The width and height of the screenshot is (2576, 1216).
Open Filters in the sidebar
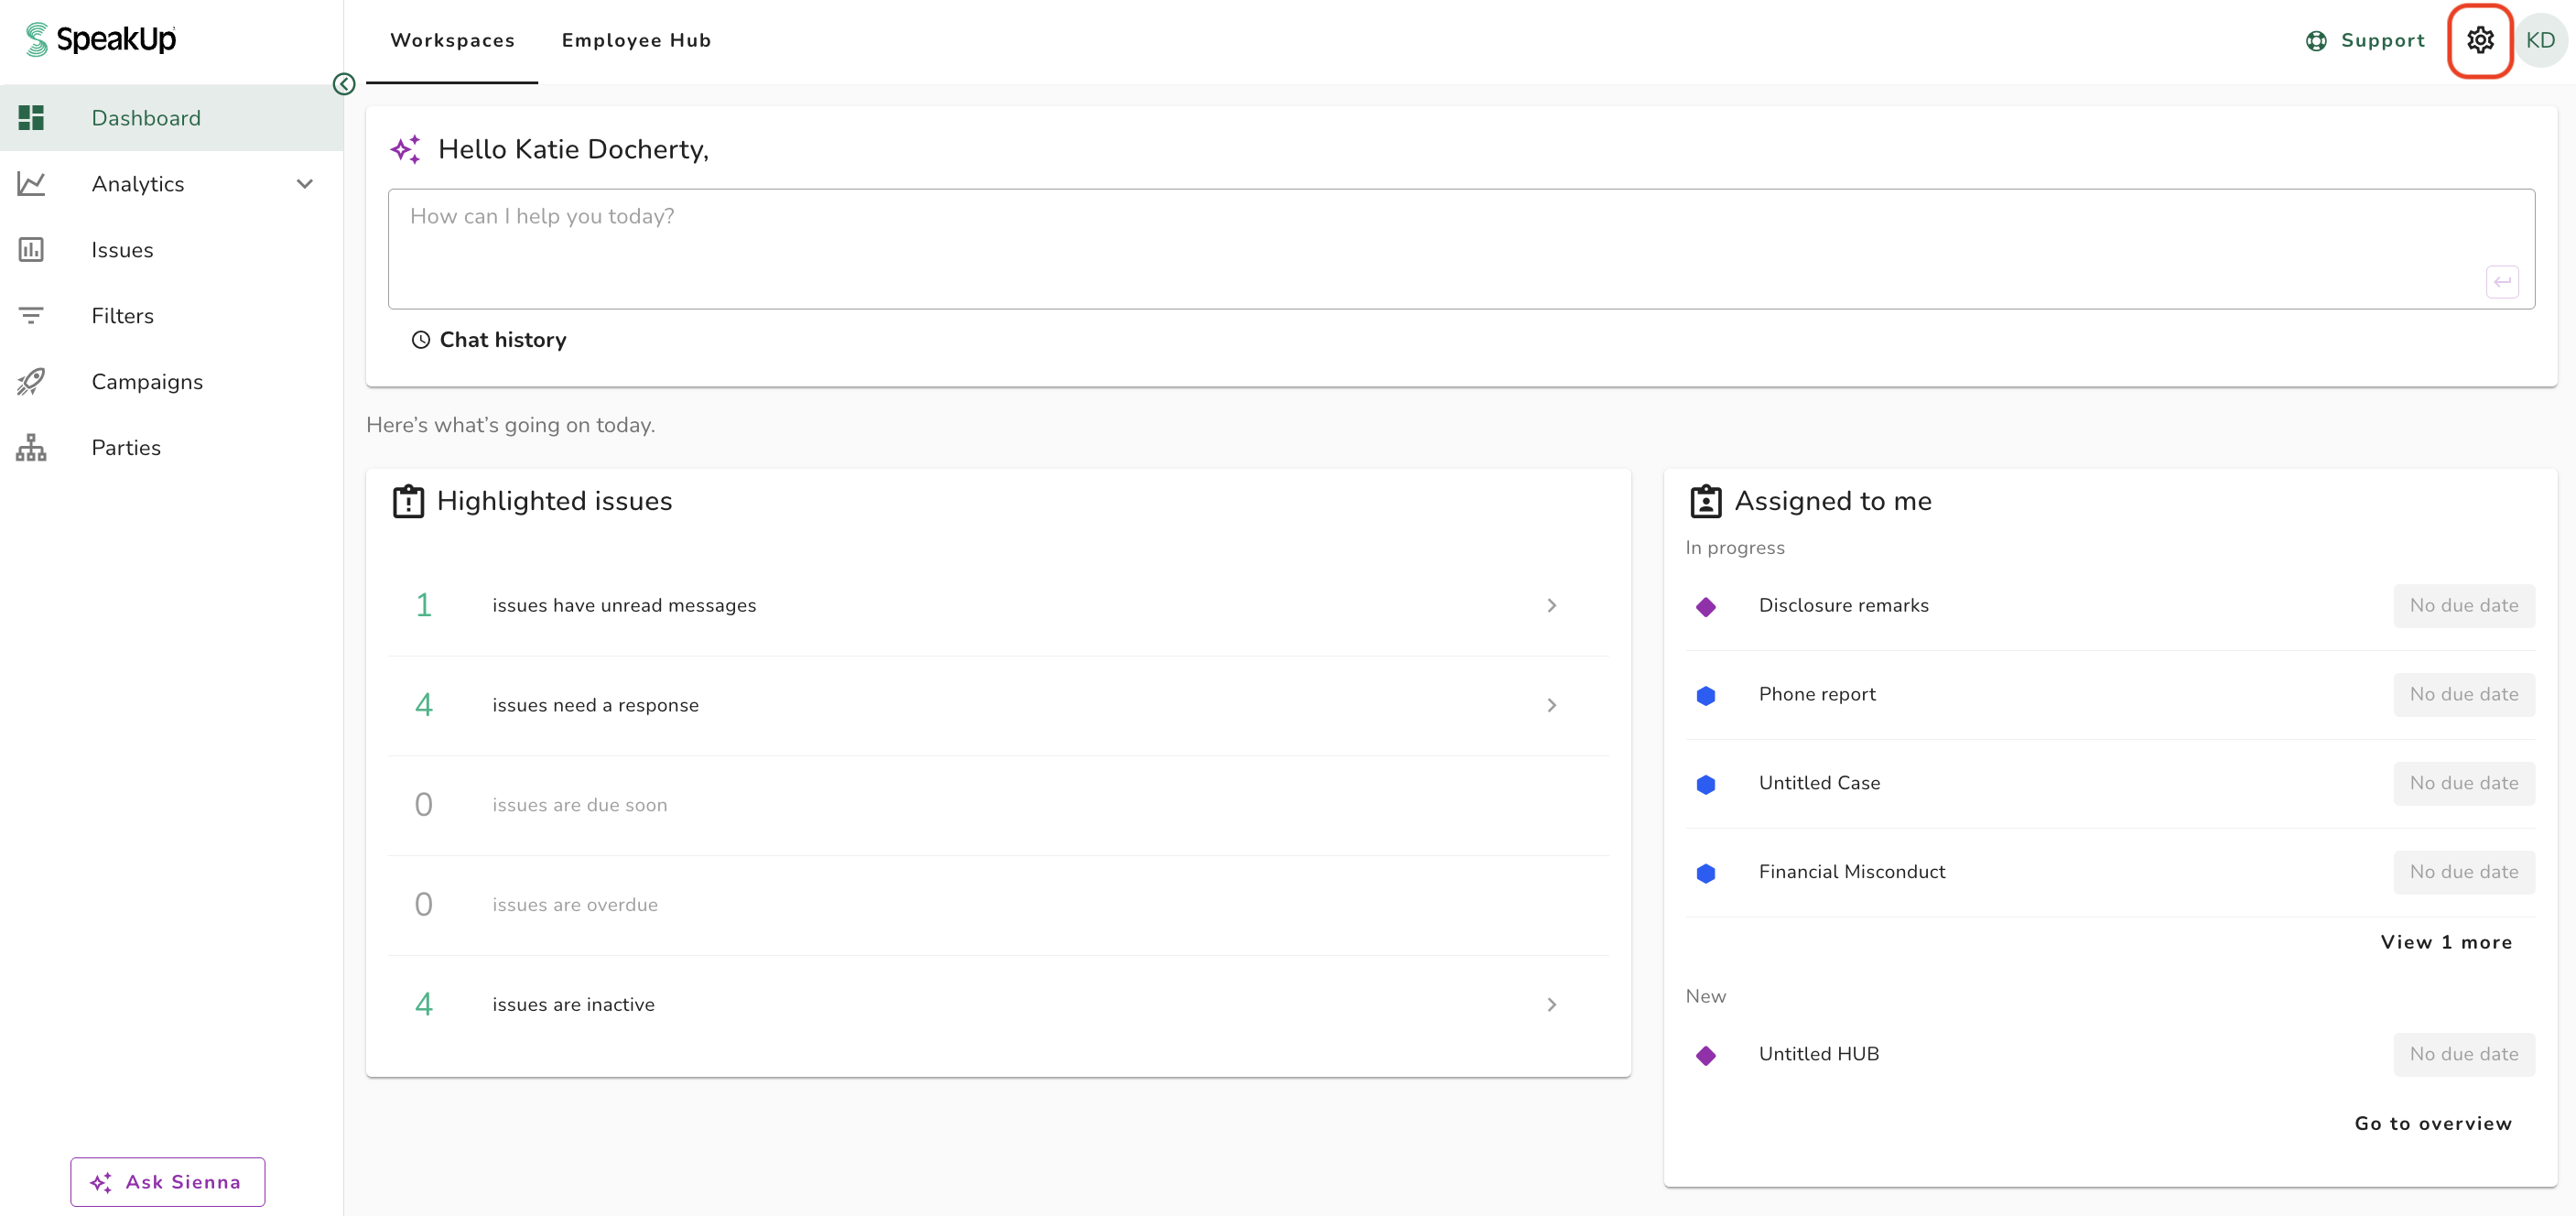coord(172,316)
